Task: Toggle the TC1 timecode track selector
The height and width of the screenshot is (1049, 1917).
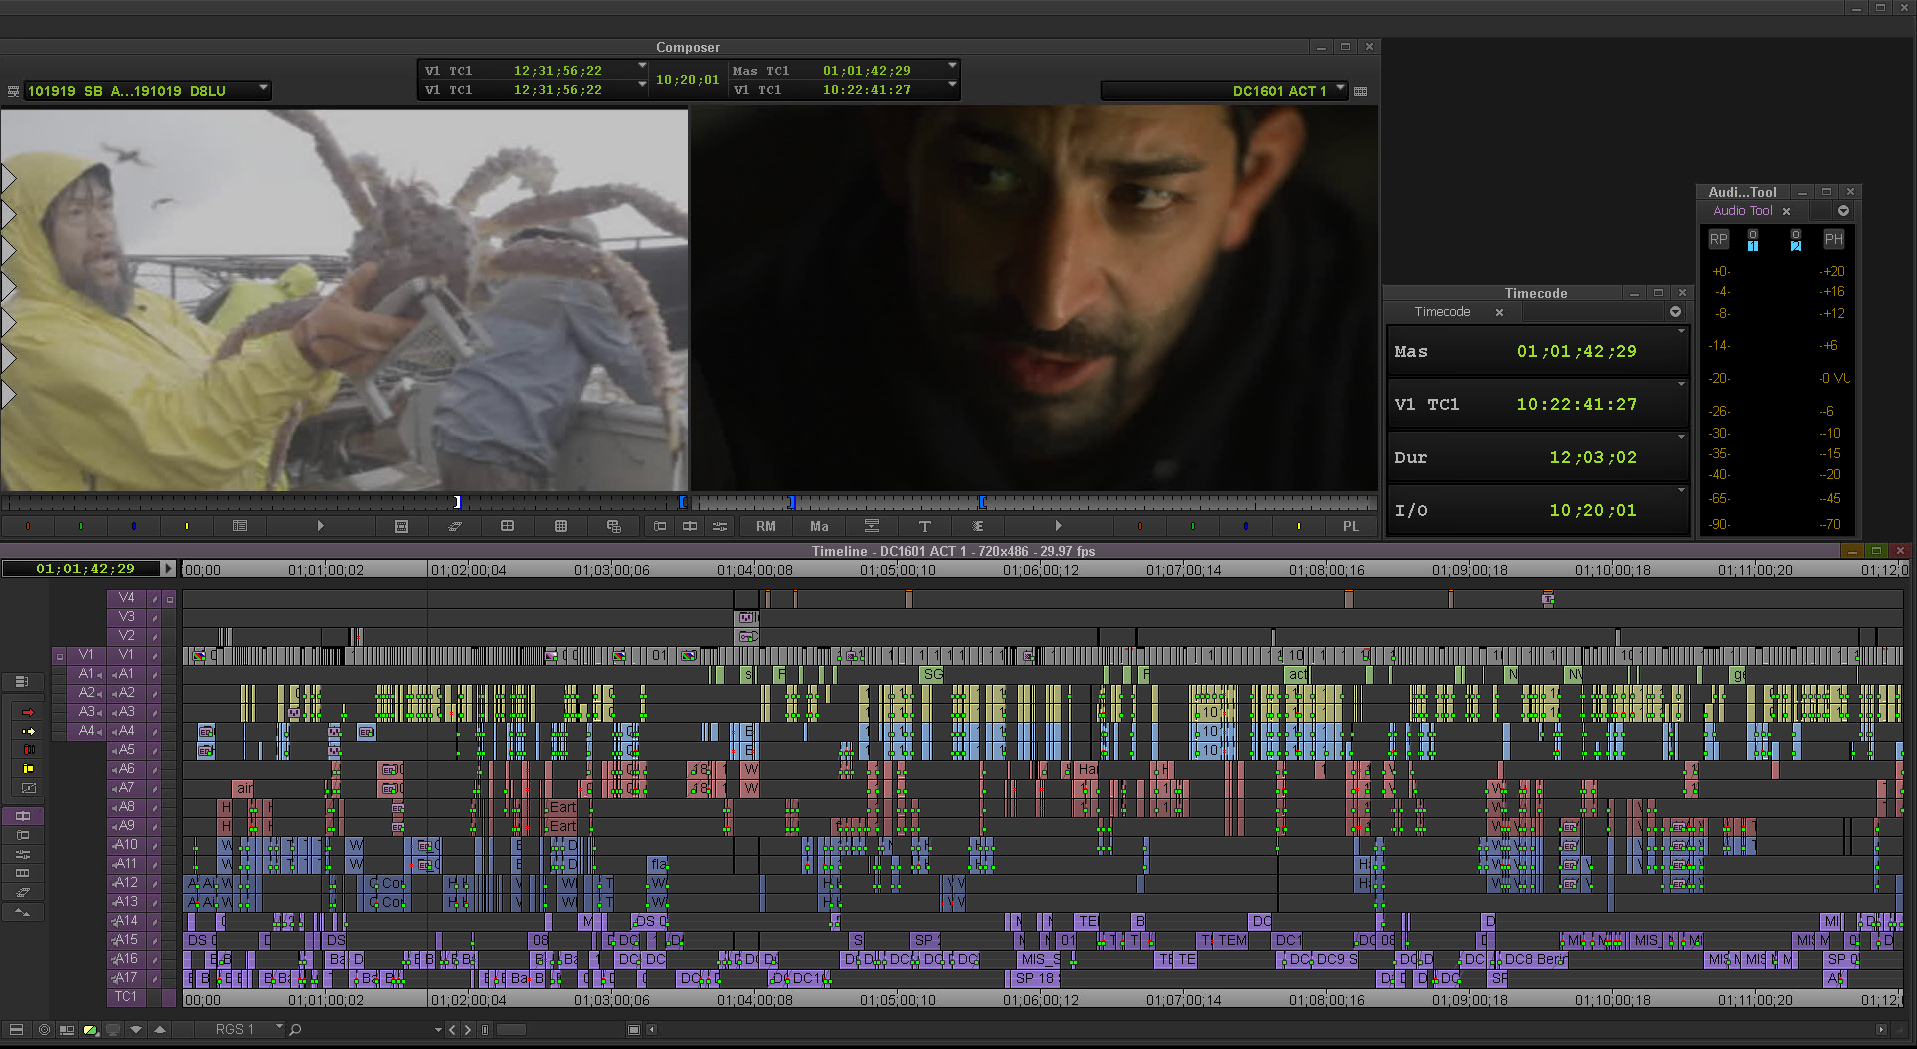Action: (126, 997)
